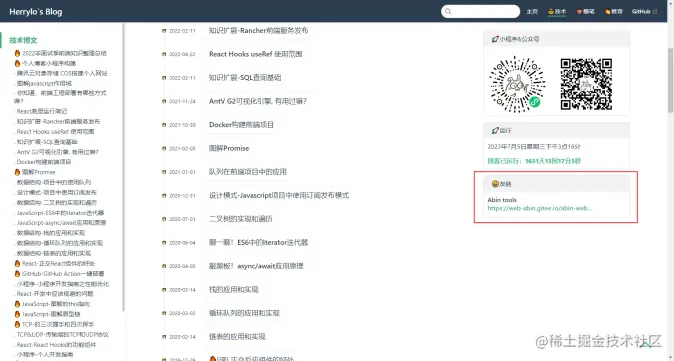
Task: Open the external-link icon beside GitHub
Action: pos(655,12)
